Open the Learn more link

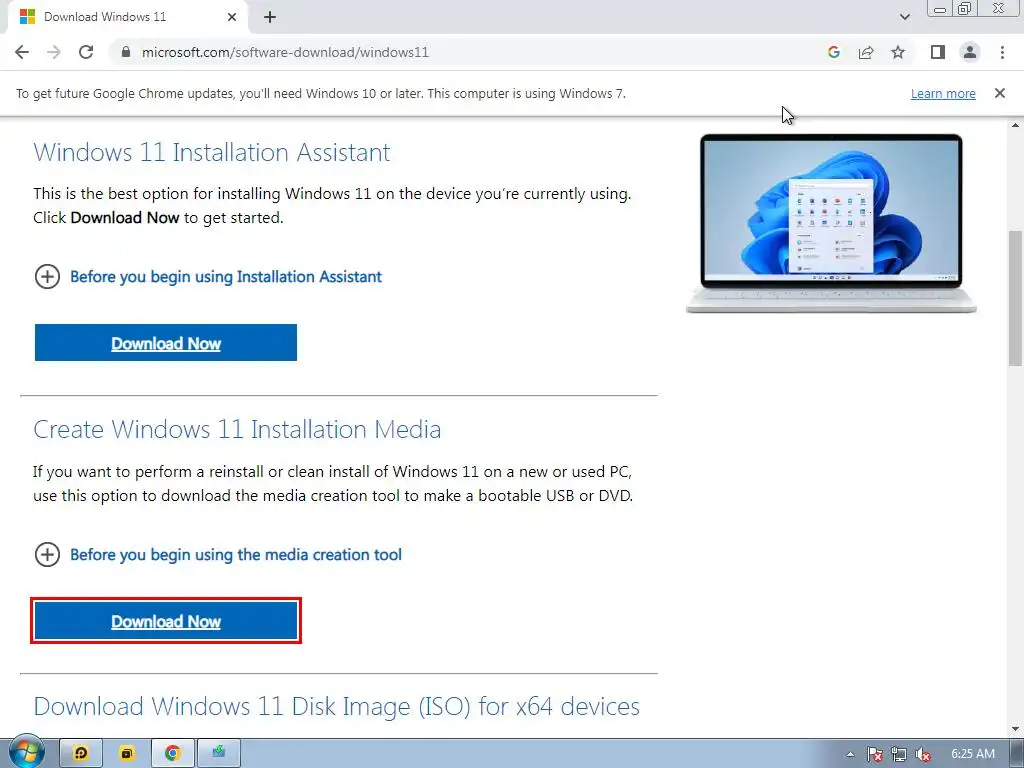pyautogui.click(x=943, y=93)
